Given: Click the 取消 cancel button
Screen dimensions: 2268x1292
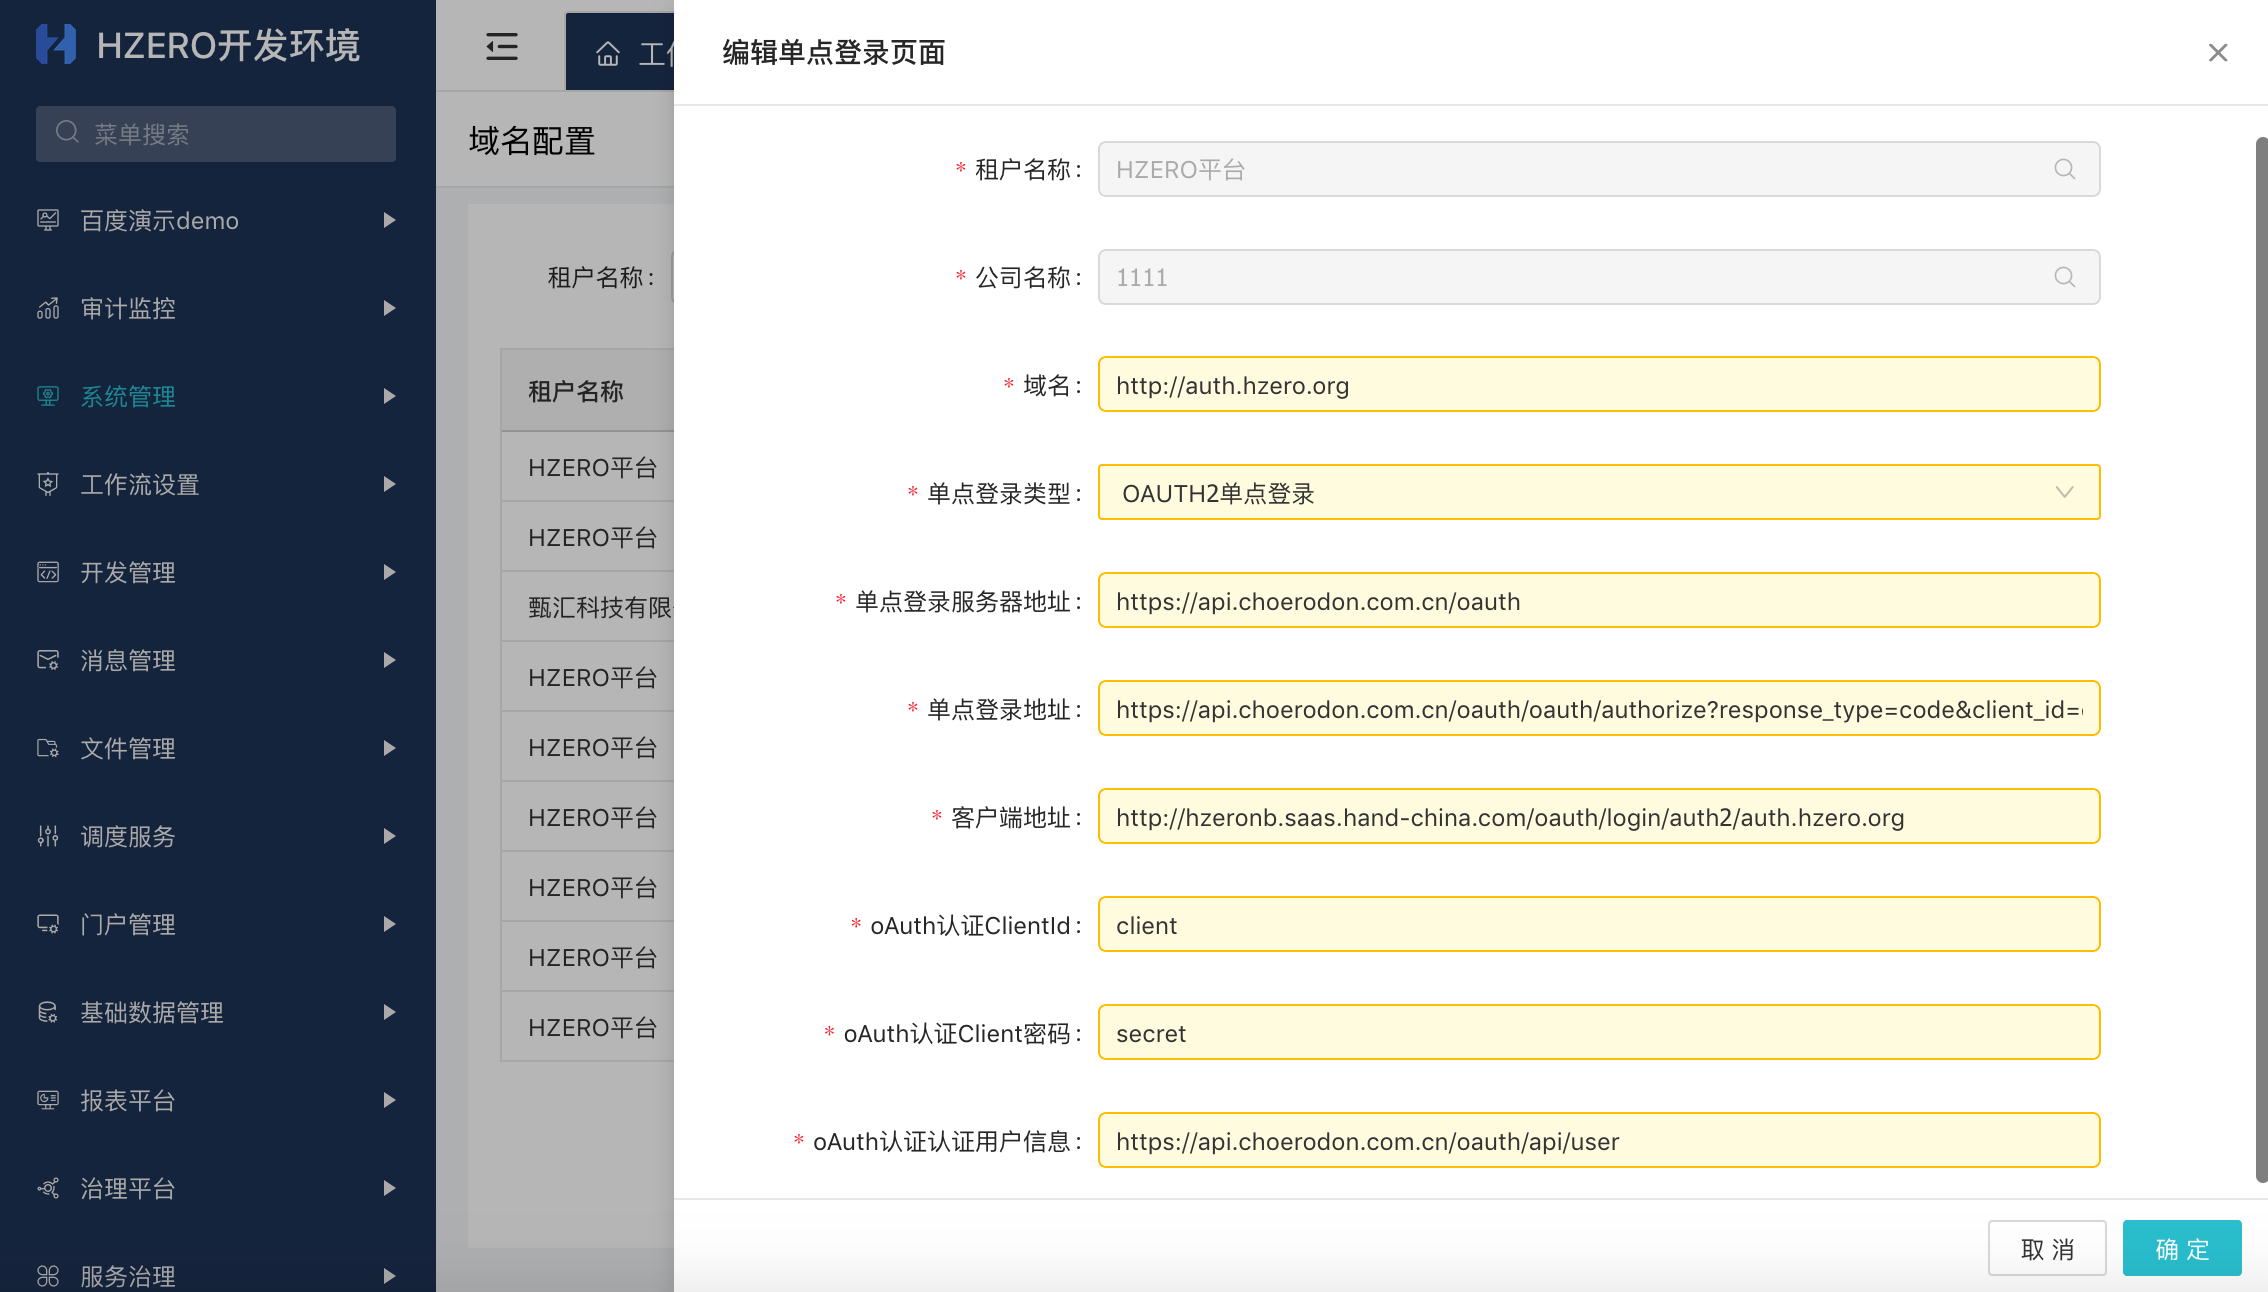Looking at the screenshot, I should (x=2047, y=1248).
